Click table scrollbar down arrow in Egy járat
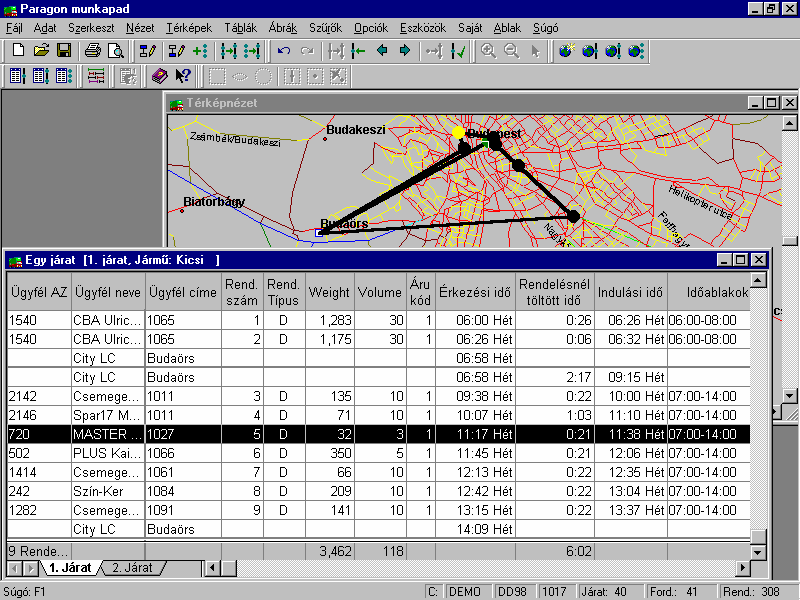The height and width of the screenshot is (600, 800). click(x=758, y=552)
